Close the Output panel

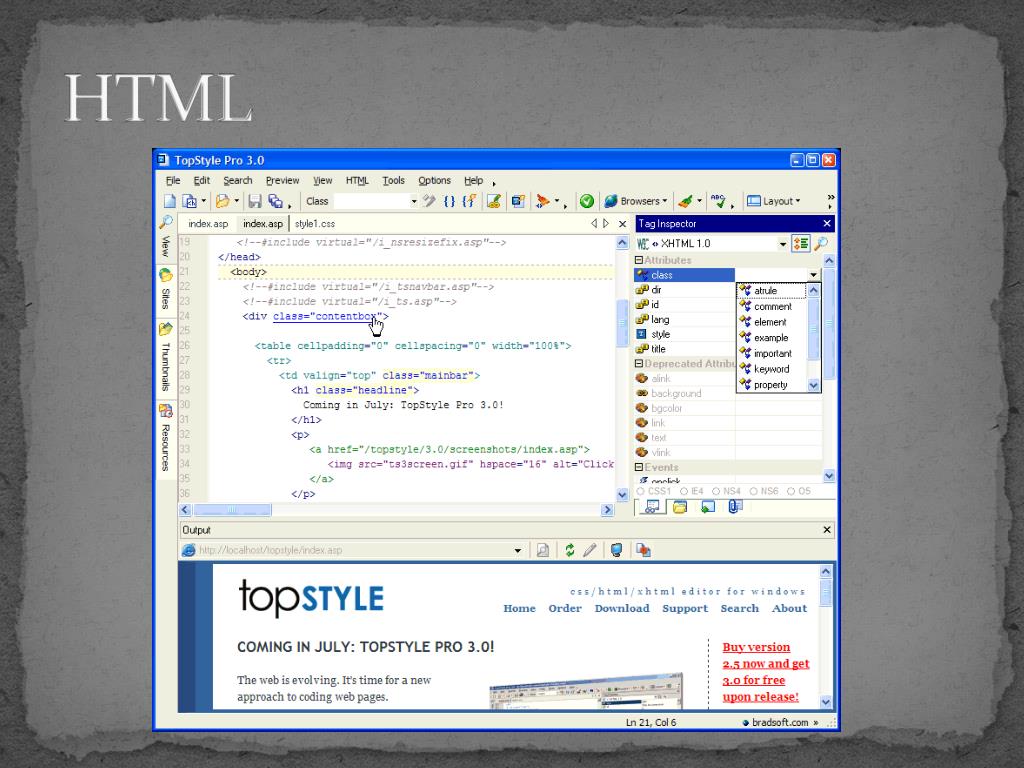tap(827, 530)
